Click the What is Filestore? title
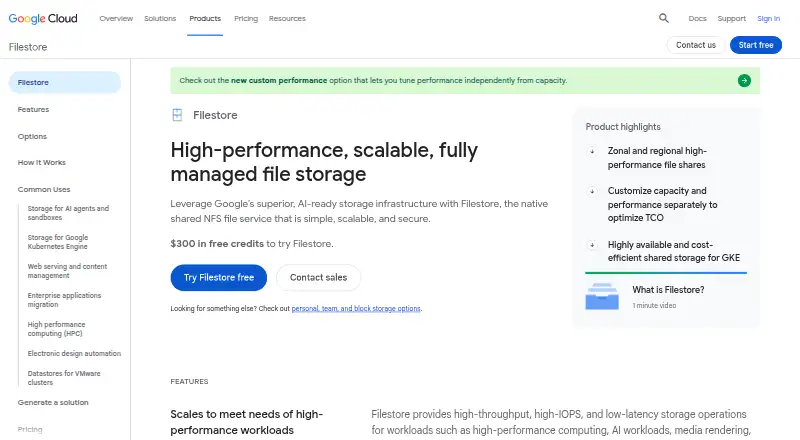This screenshot has width=800, height=440. pos(668,290)
